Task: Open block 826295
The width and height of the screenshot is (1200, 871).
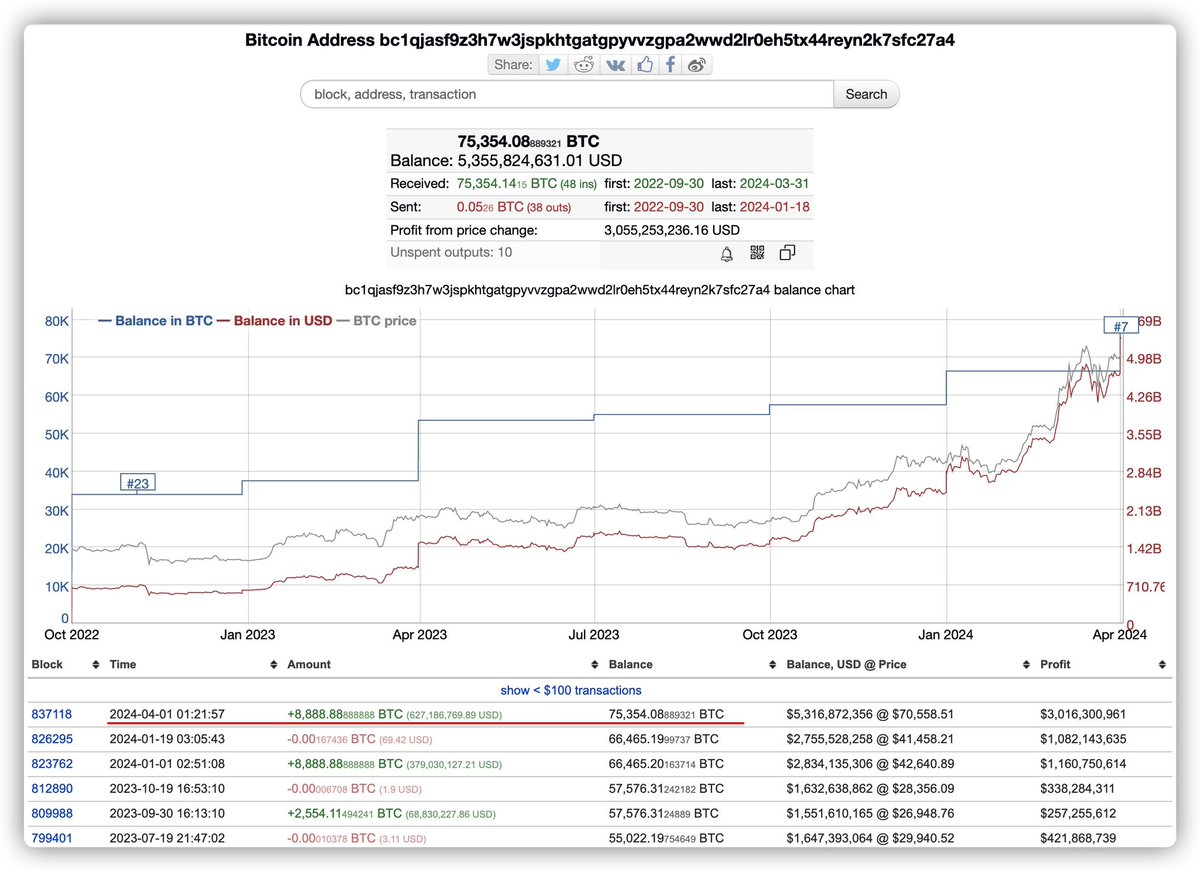Action: pos(52,740)
